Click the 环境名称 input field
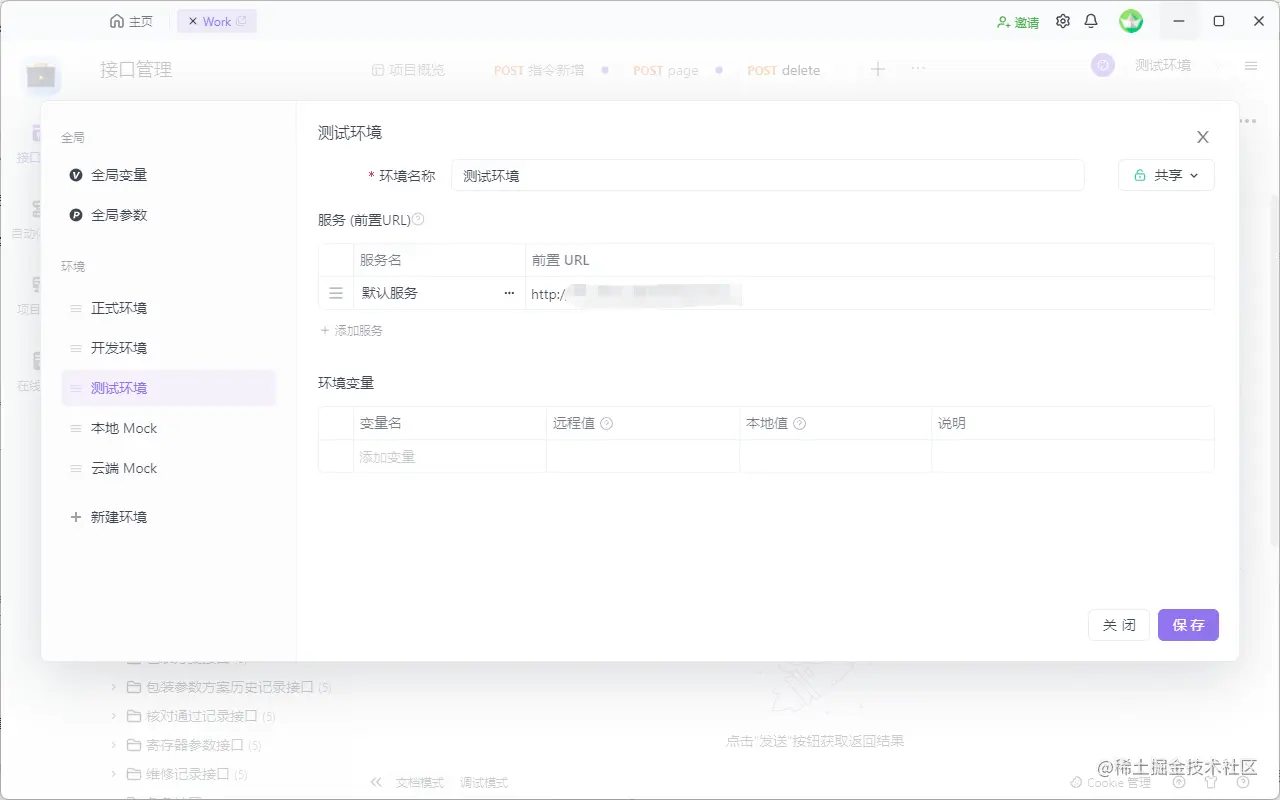Screen dimensions: 1280x800 pyautogui.click(x=768, y=175)
